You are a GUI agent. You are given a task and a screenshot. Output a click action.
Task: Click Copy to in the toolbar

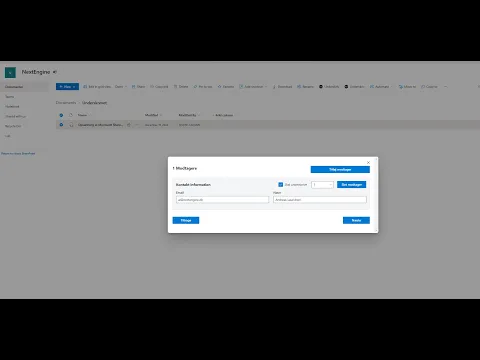(x=429, y=87)
